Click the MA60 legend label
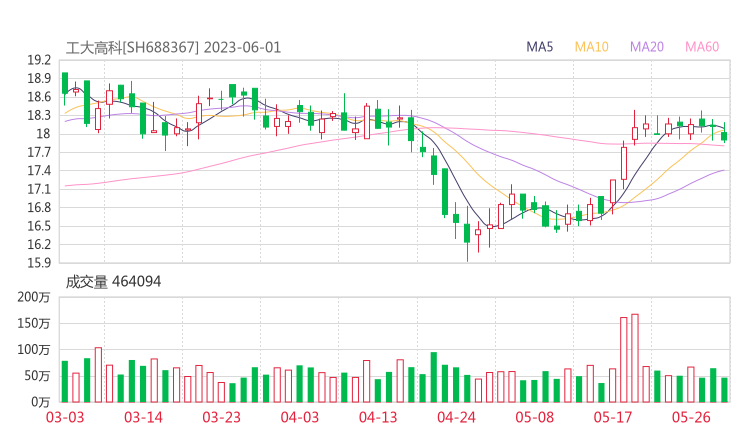Image resolution: width=740 pixels, height=440 pixels. 702,47
